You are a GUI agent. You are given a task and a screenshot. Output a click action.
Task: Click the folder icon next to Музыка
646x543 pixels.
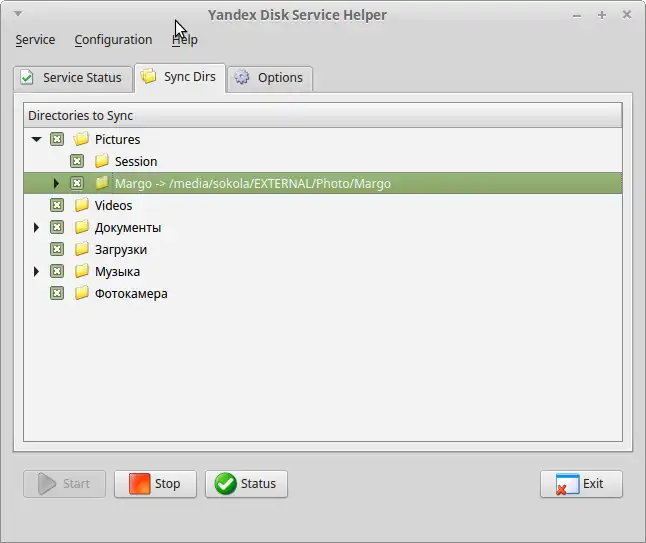point(81,271)
